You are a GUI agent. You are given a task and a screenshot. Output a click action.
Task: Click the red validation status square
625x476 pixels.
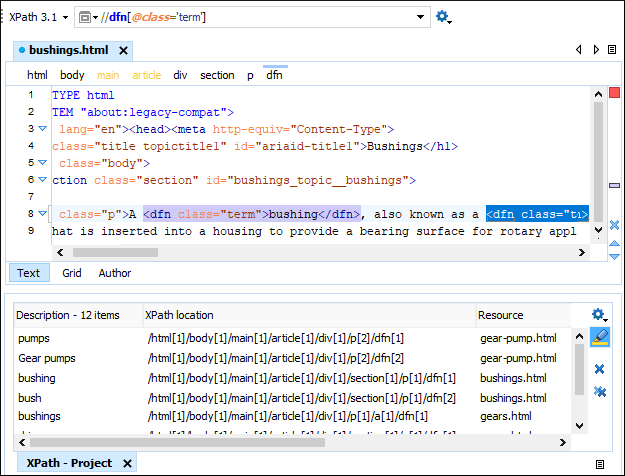614,93
